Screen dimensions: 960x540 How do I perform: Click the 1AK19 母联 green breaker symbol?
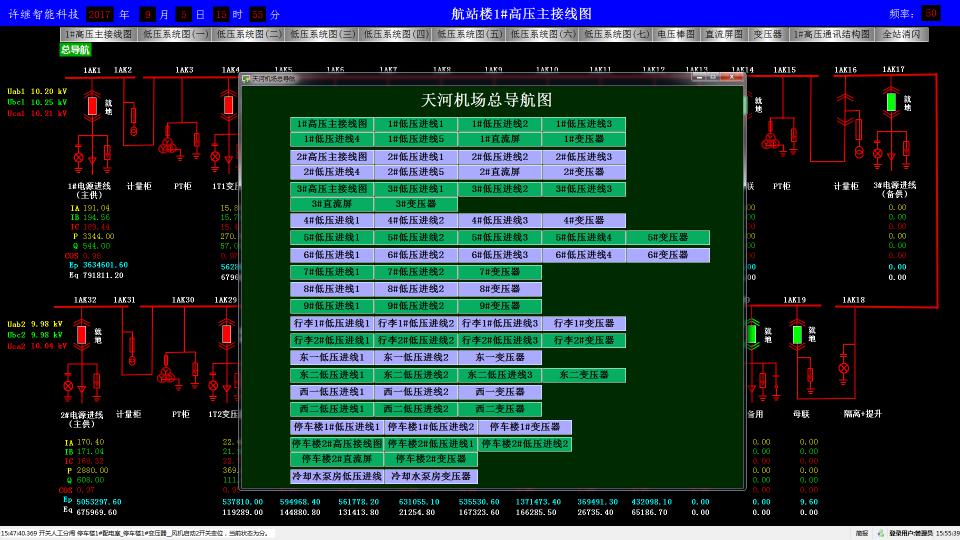click(x=797, y=333)
